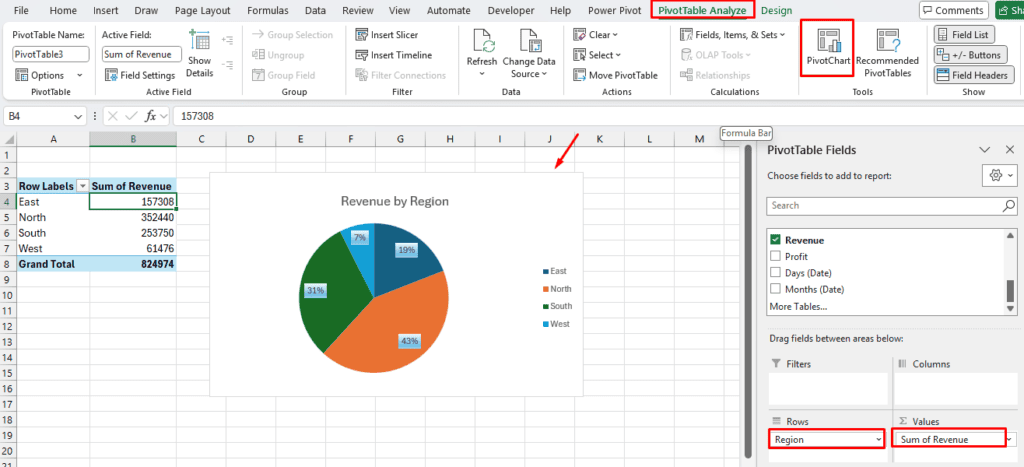Switch to the Design tab
The image size is (1024, 467).
[x=776, y=10]
